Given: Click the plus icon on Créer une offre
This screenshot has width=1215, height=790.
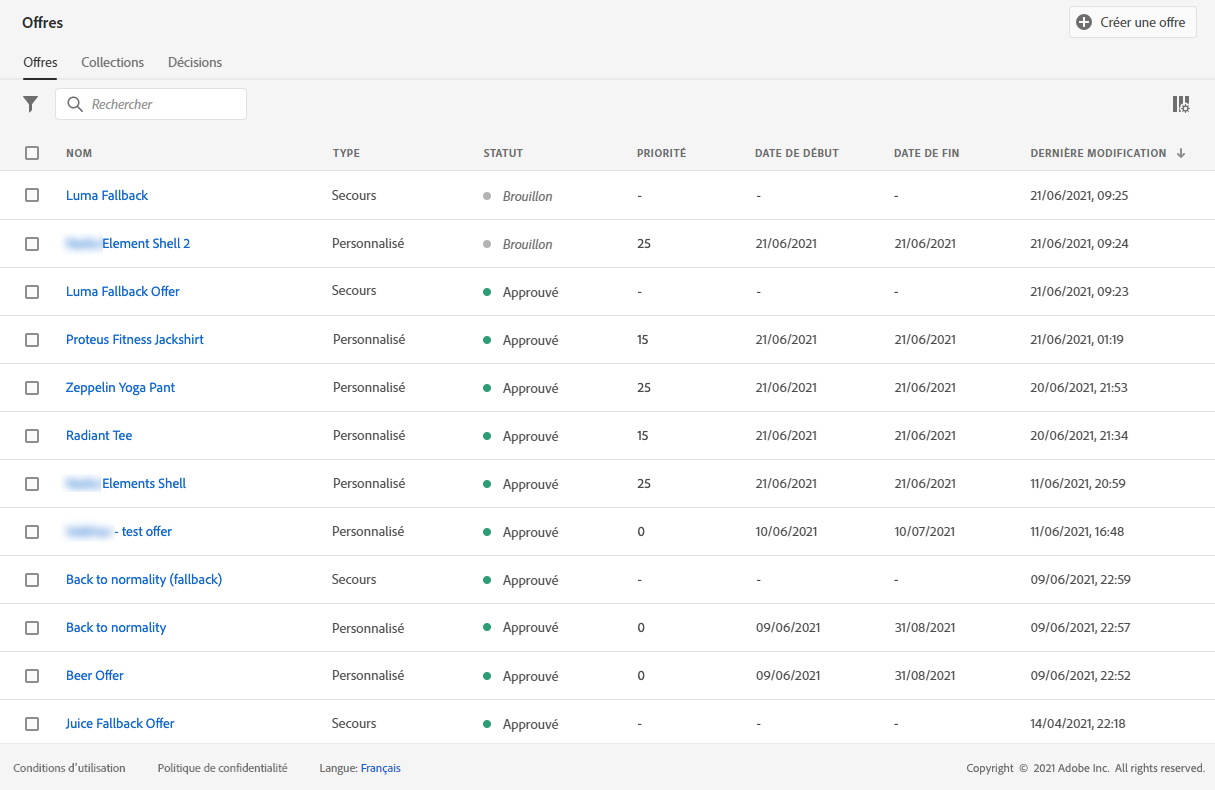Looking at the screenshot, I should pyautogui.click(x=1084, y=22).
